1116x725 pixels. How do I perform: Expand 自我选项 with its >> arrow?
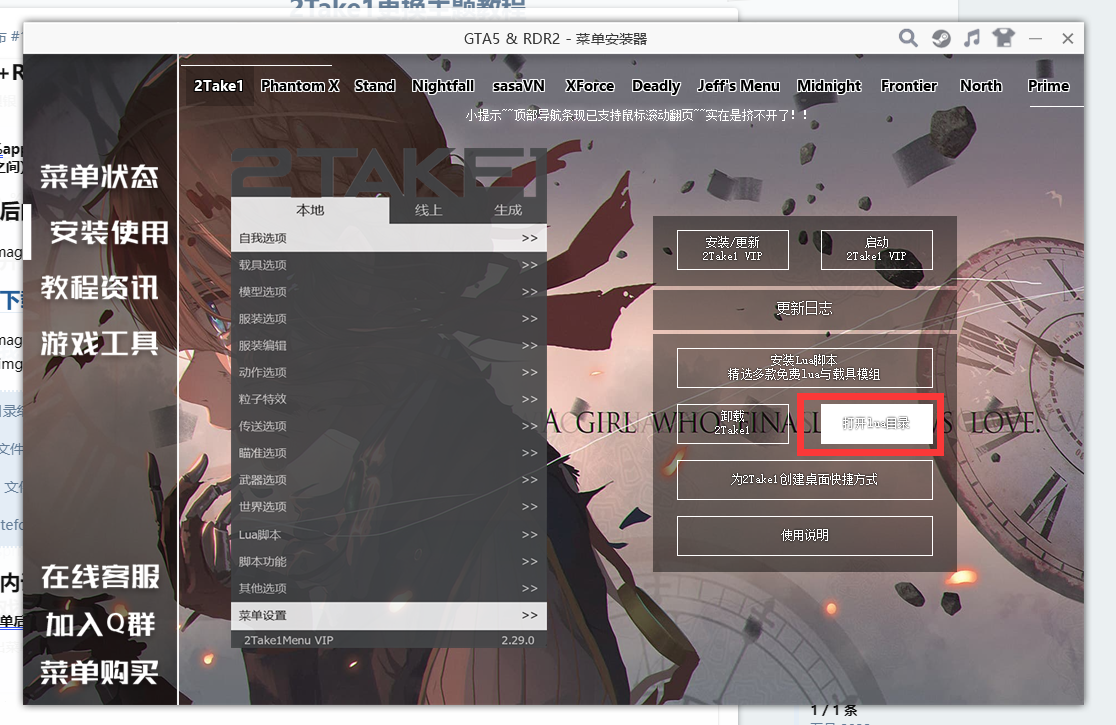pos(529,238)
